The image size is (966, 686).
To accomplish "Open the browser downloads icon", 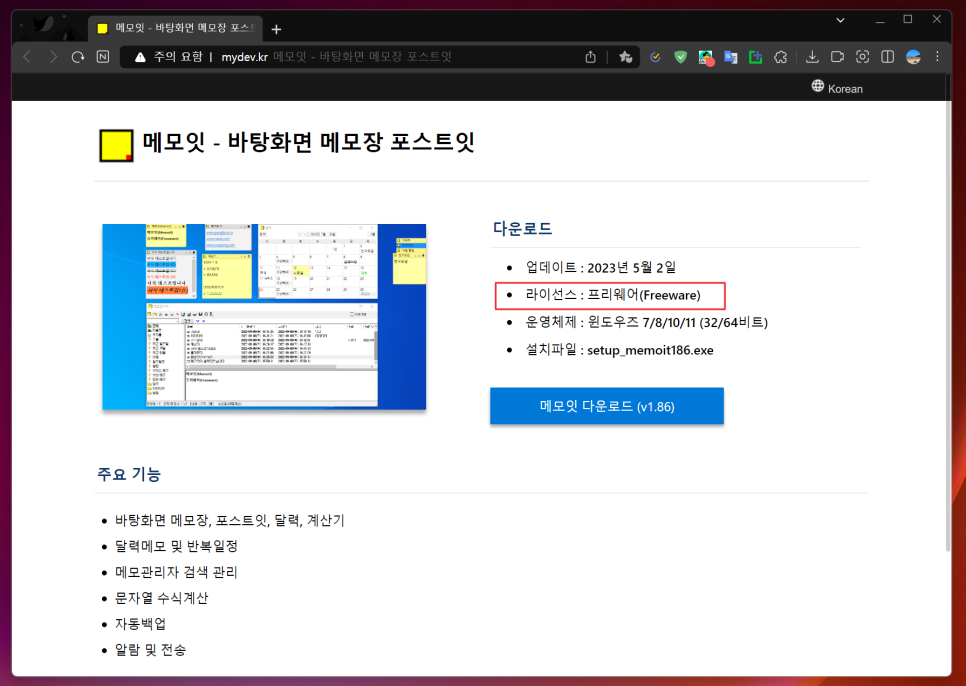I will tap(812, 57).
